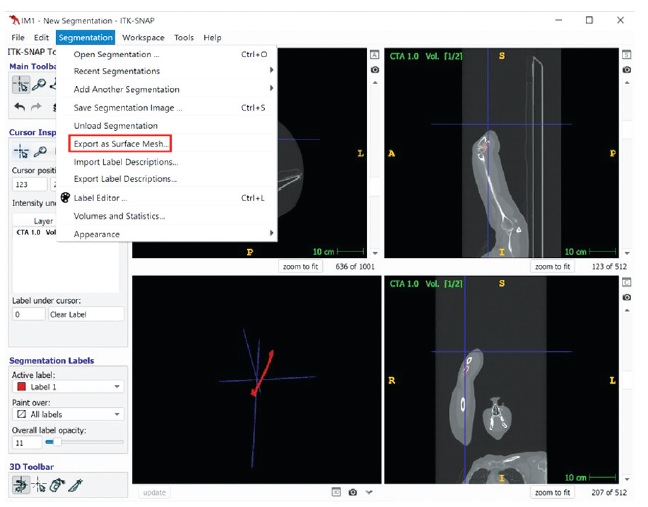Select the 3D scalpel tool

point(75,484)
